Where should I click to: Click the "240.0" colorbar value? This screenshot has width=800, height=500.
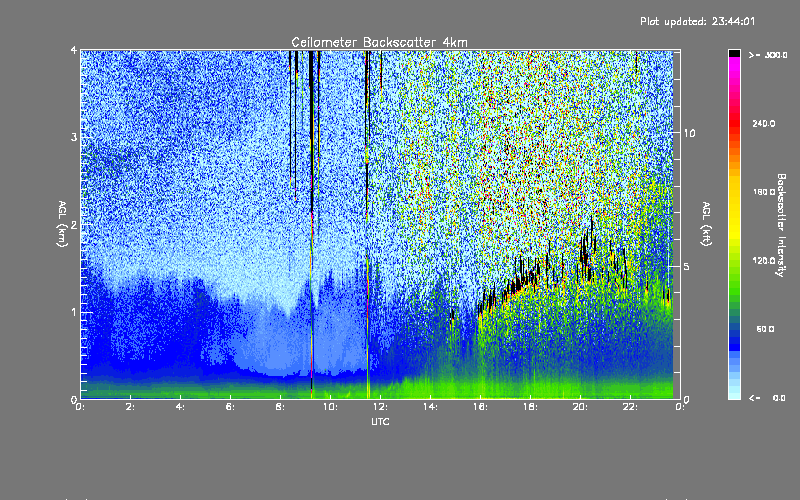pos(764,123)
